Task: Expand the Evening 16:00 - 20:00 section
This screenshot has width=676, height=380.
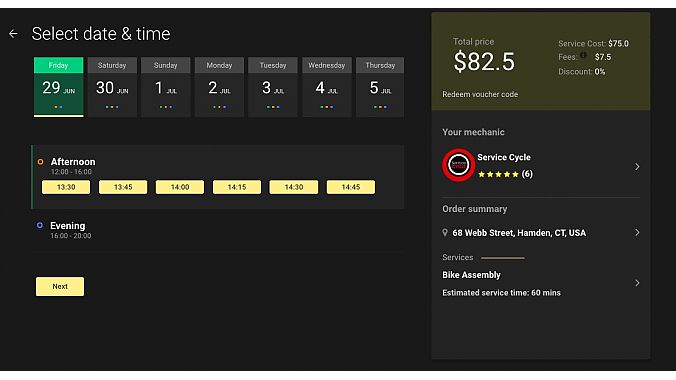Action: (218, 230)
